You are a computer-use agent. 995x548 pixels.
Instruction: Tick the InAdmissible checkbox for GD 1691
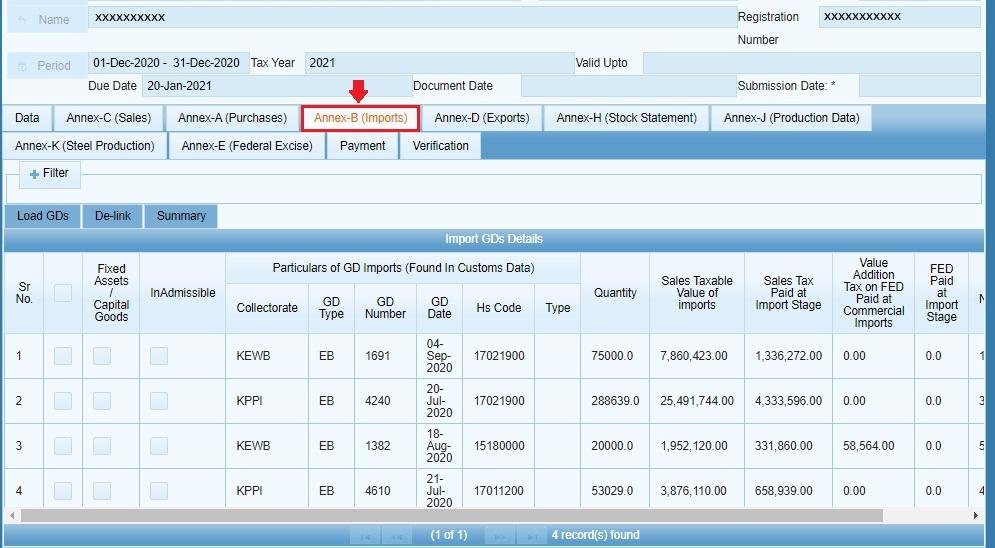159,356
